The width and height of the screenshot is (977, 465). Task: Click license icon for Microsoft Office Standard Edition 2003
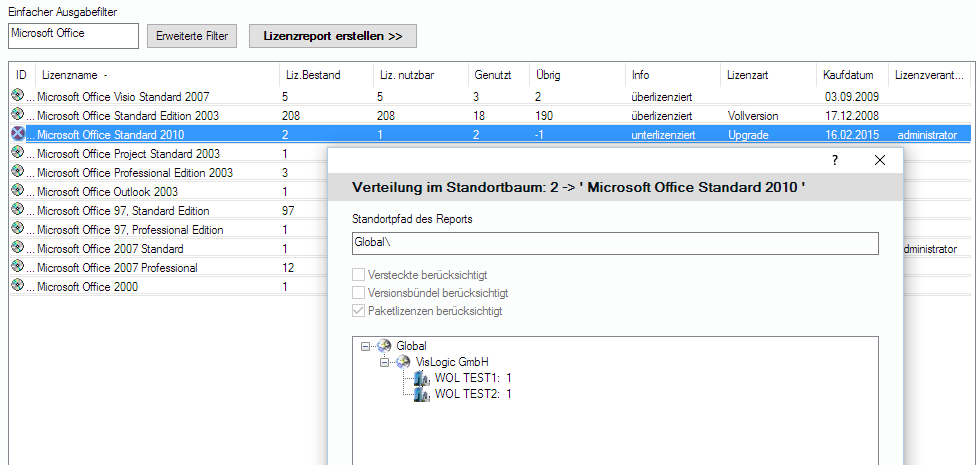(x=17, y=115)
